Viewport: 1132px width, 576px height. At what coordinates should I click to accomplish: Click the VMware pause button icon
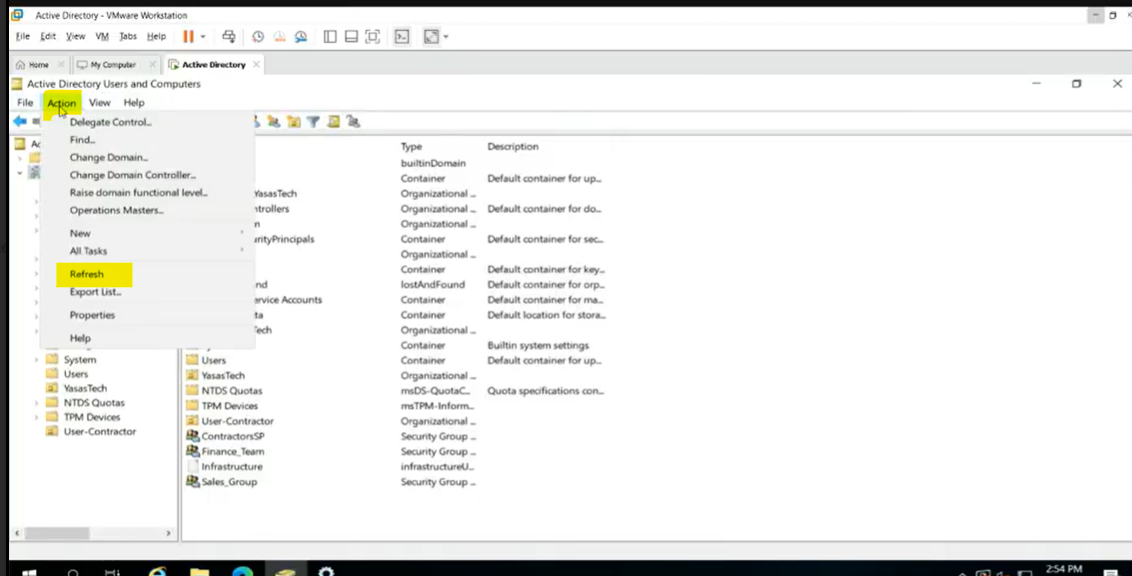[188, 36]
